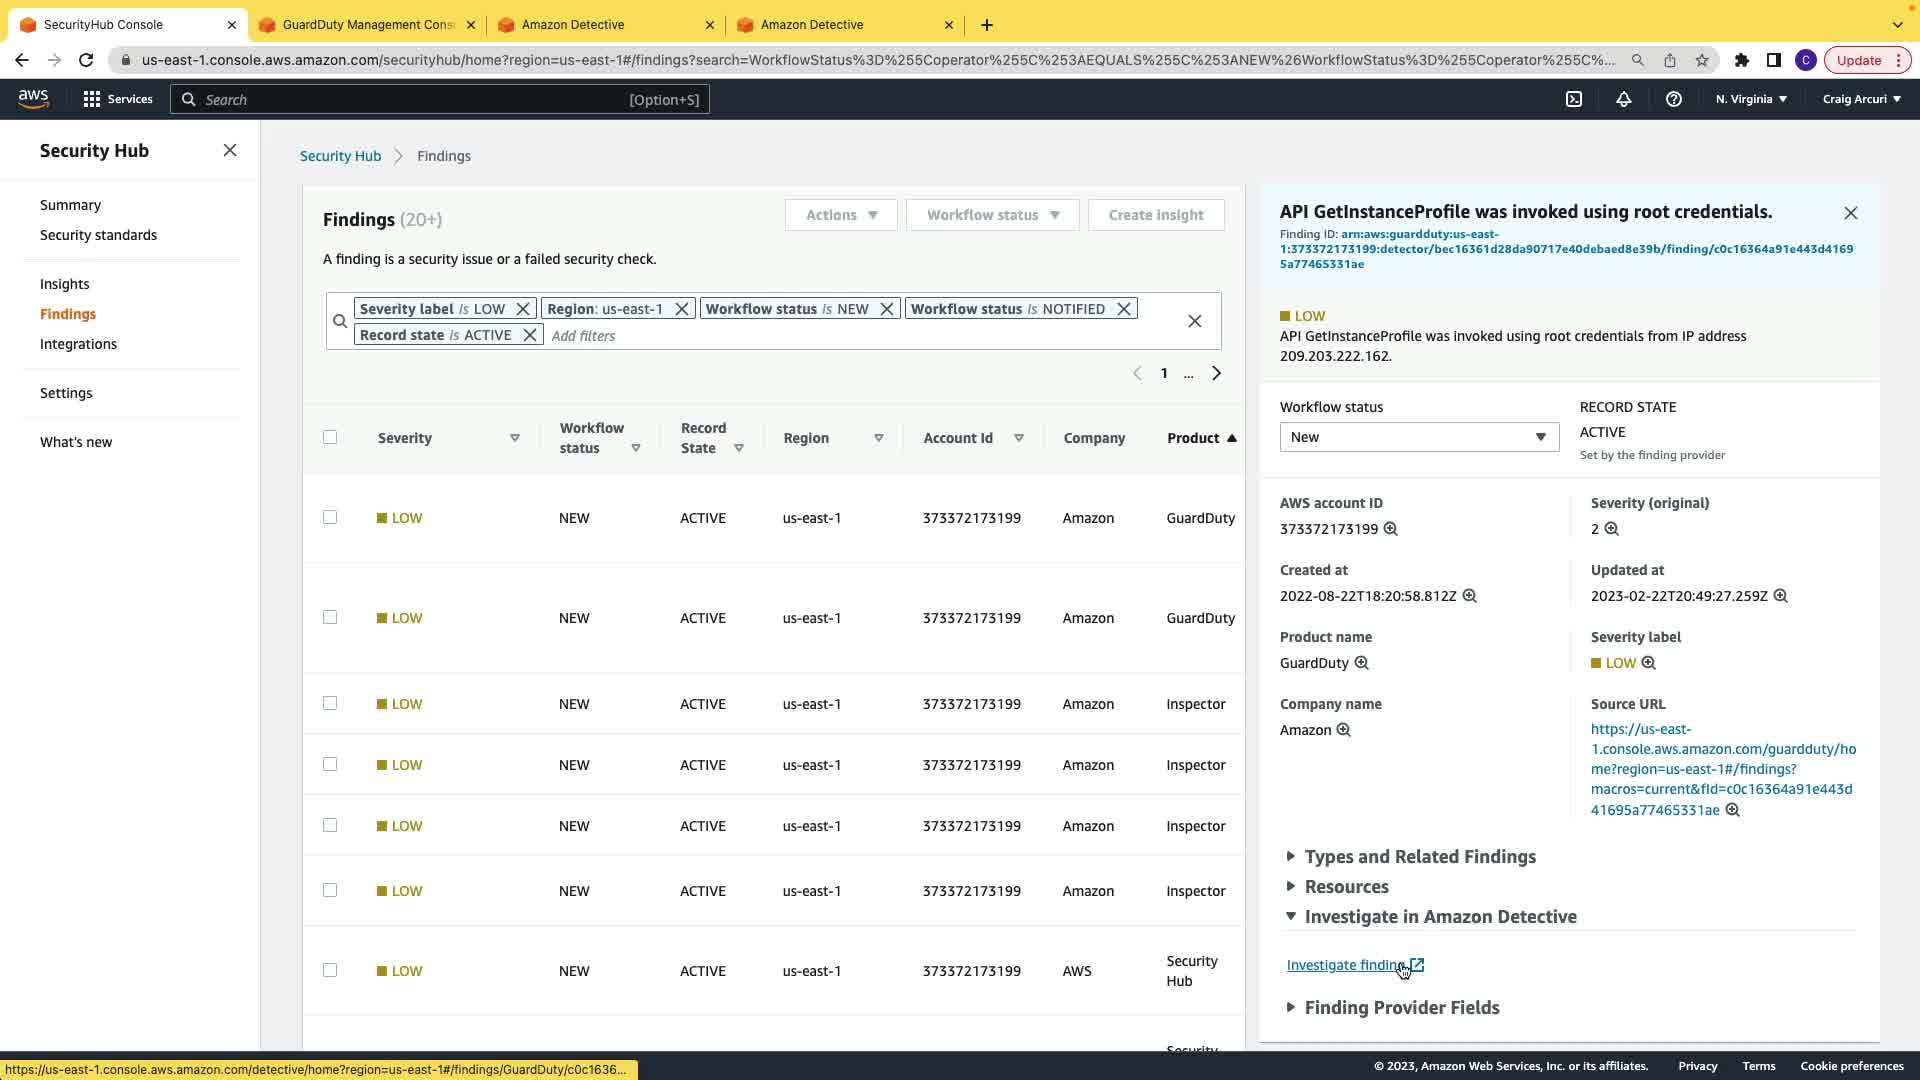This screenshot has width=1920, height=1080.
Task: Go to next findings page arrow
Action: [x=1217, y=373]
